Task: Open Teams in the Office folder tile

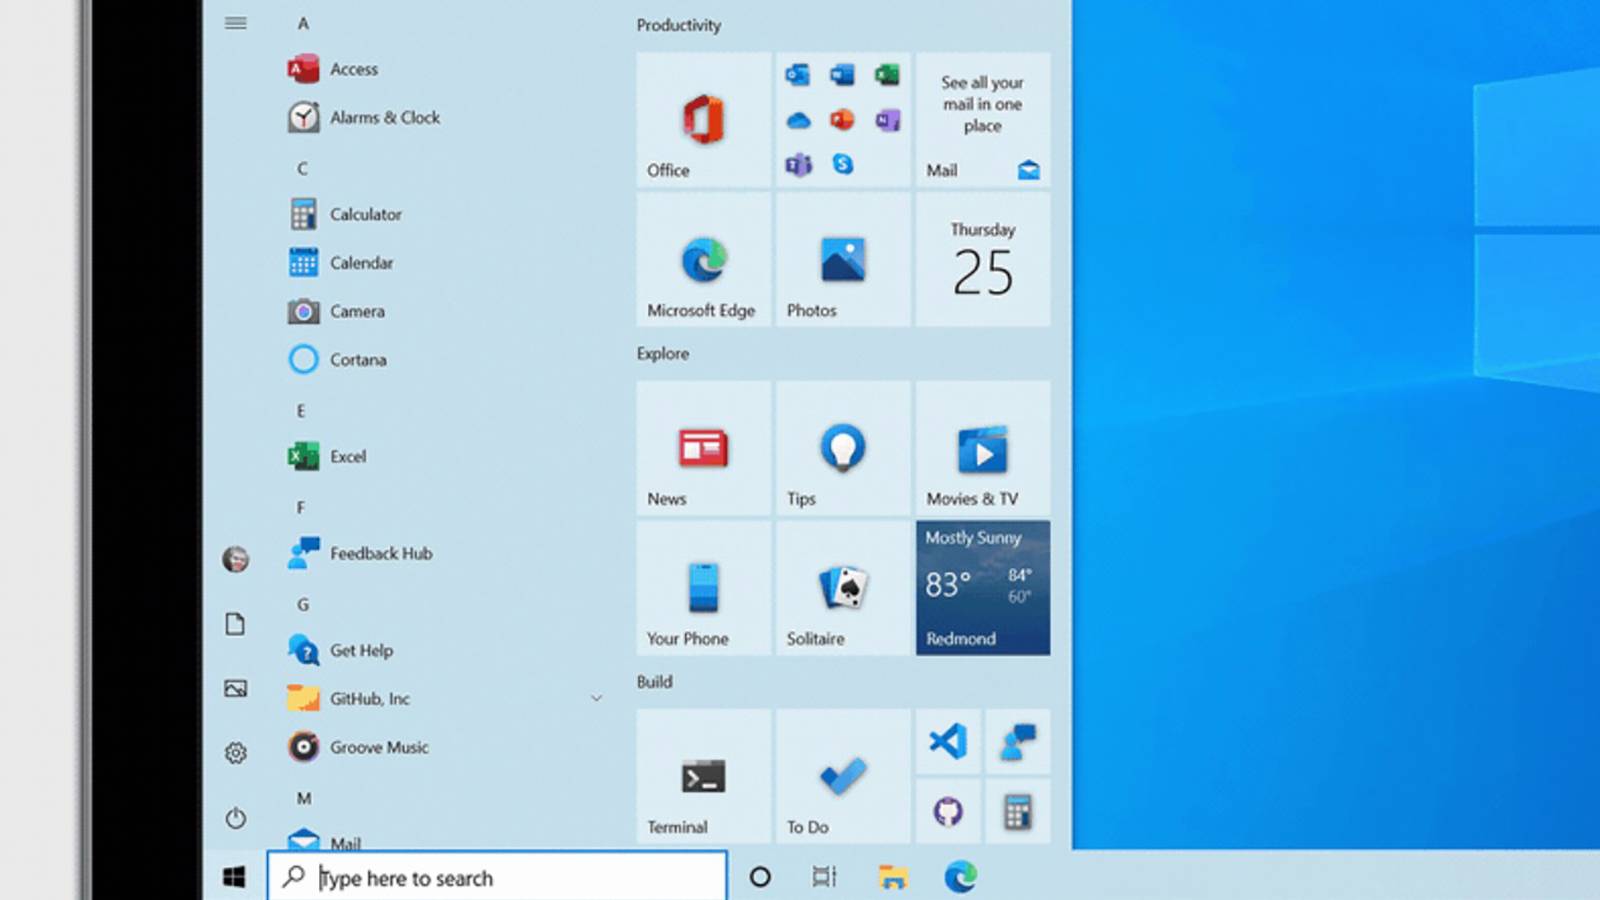Action: click(798, 164)
